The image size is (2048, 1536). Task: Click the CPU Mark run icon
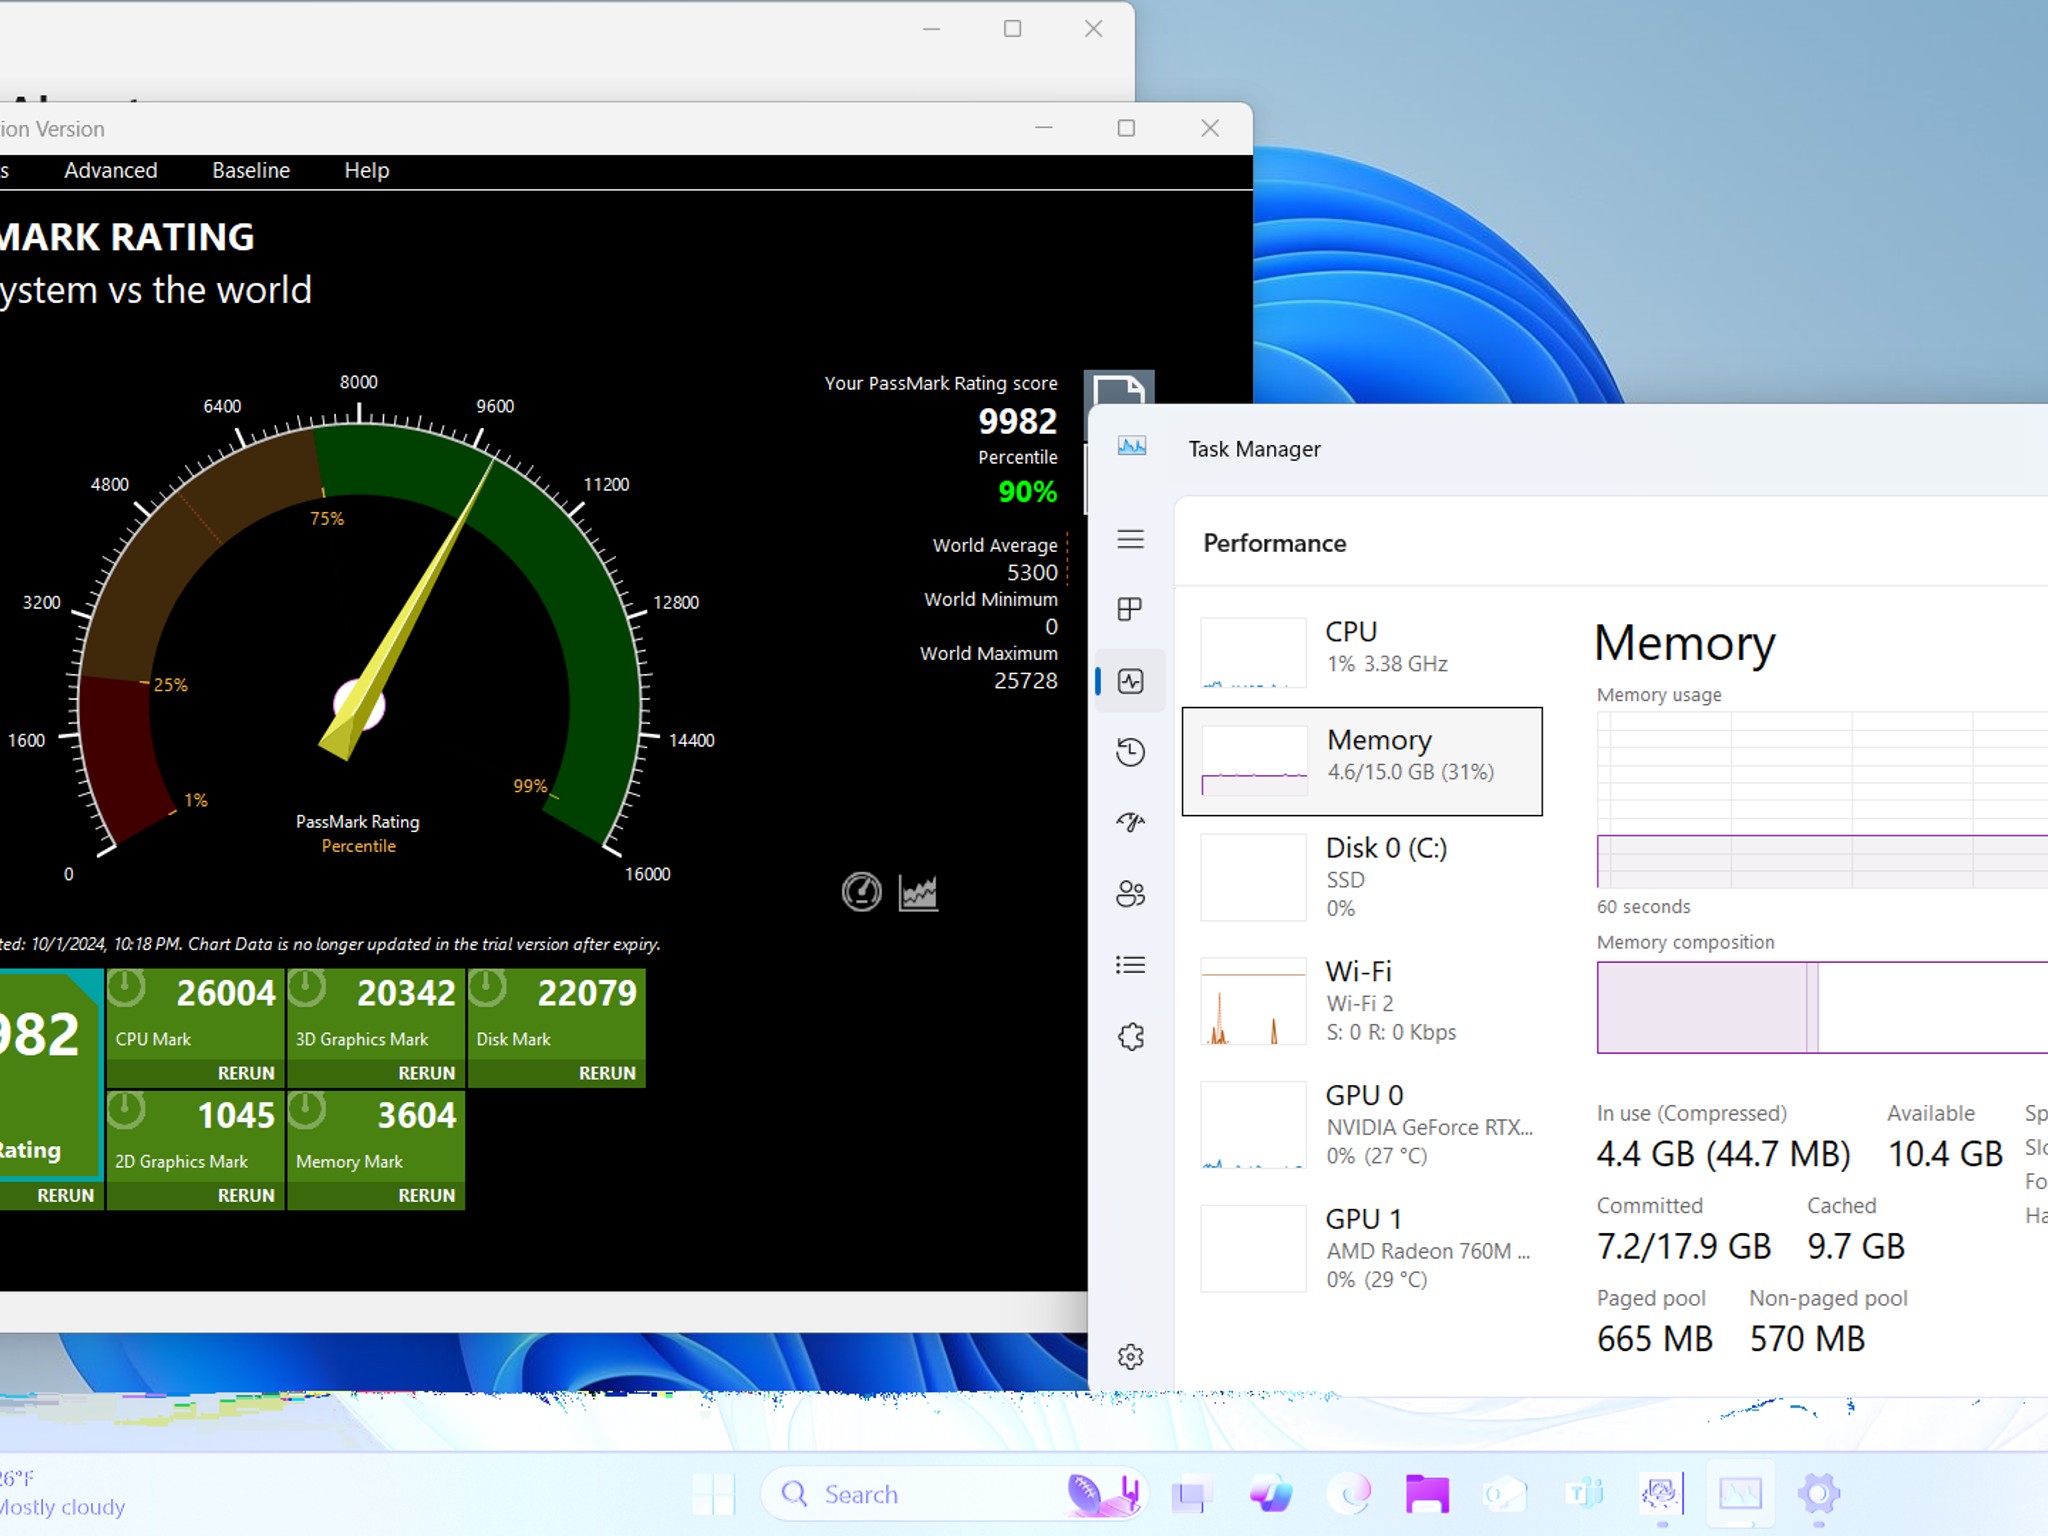click(126, 989)
